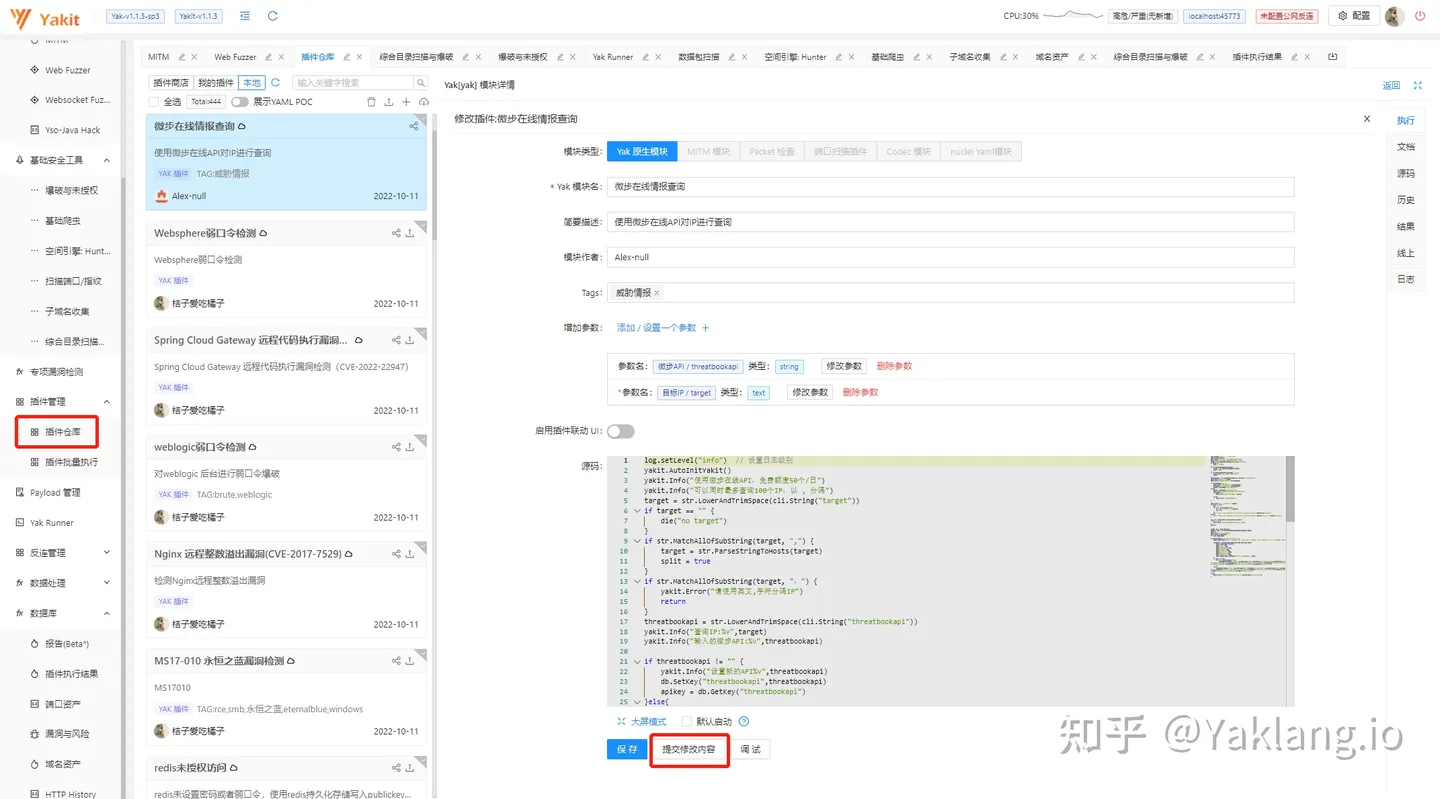Viewport: 1440px width, 799px height.
Task: Open 配置 settings with gear icon
Action: (1352, 16)
